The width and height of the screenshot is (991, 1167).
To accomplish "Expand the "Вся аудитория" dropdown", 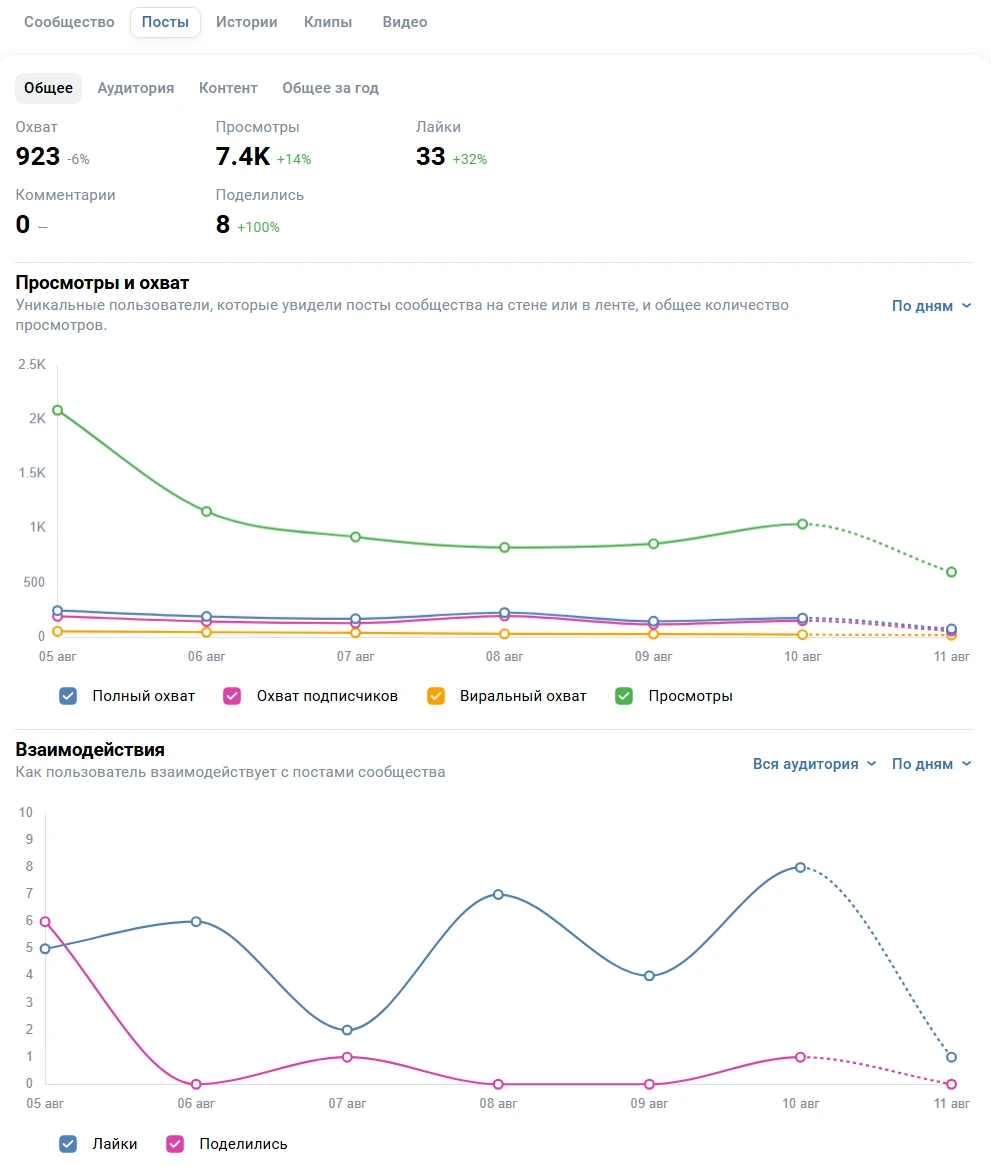I will click(814, 764).
